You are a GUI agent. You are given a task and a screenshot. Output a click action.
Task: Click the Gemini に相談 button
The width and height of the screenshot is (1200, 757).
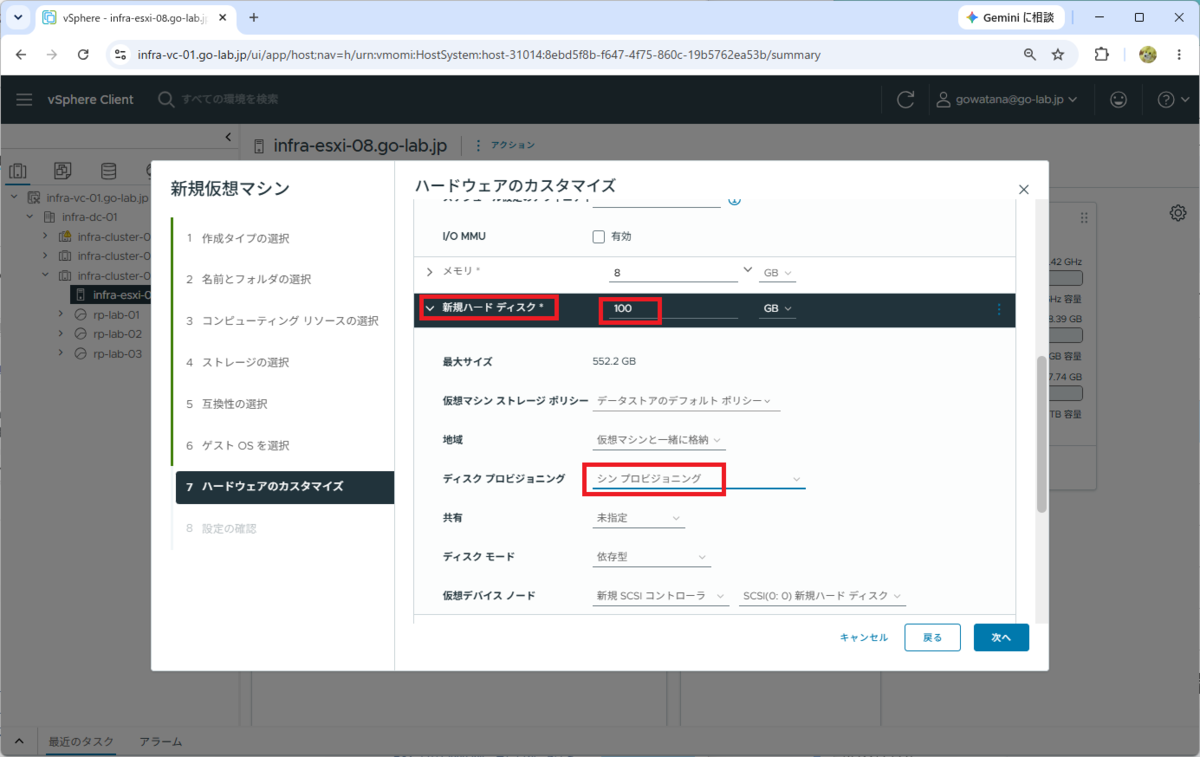[1010, 18]
